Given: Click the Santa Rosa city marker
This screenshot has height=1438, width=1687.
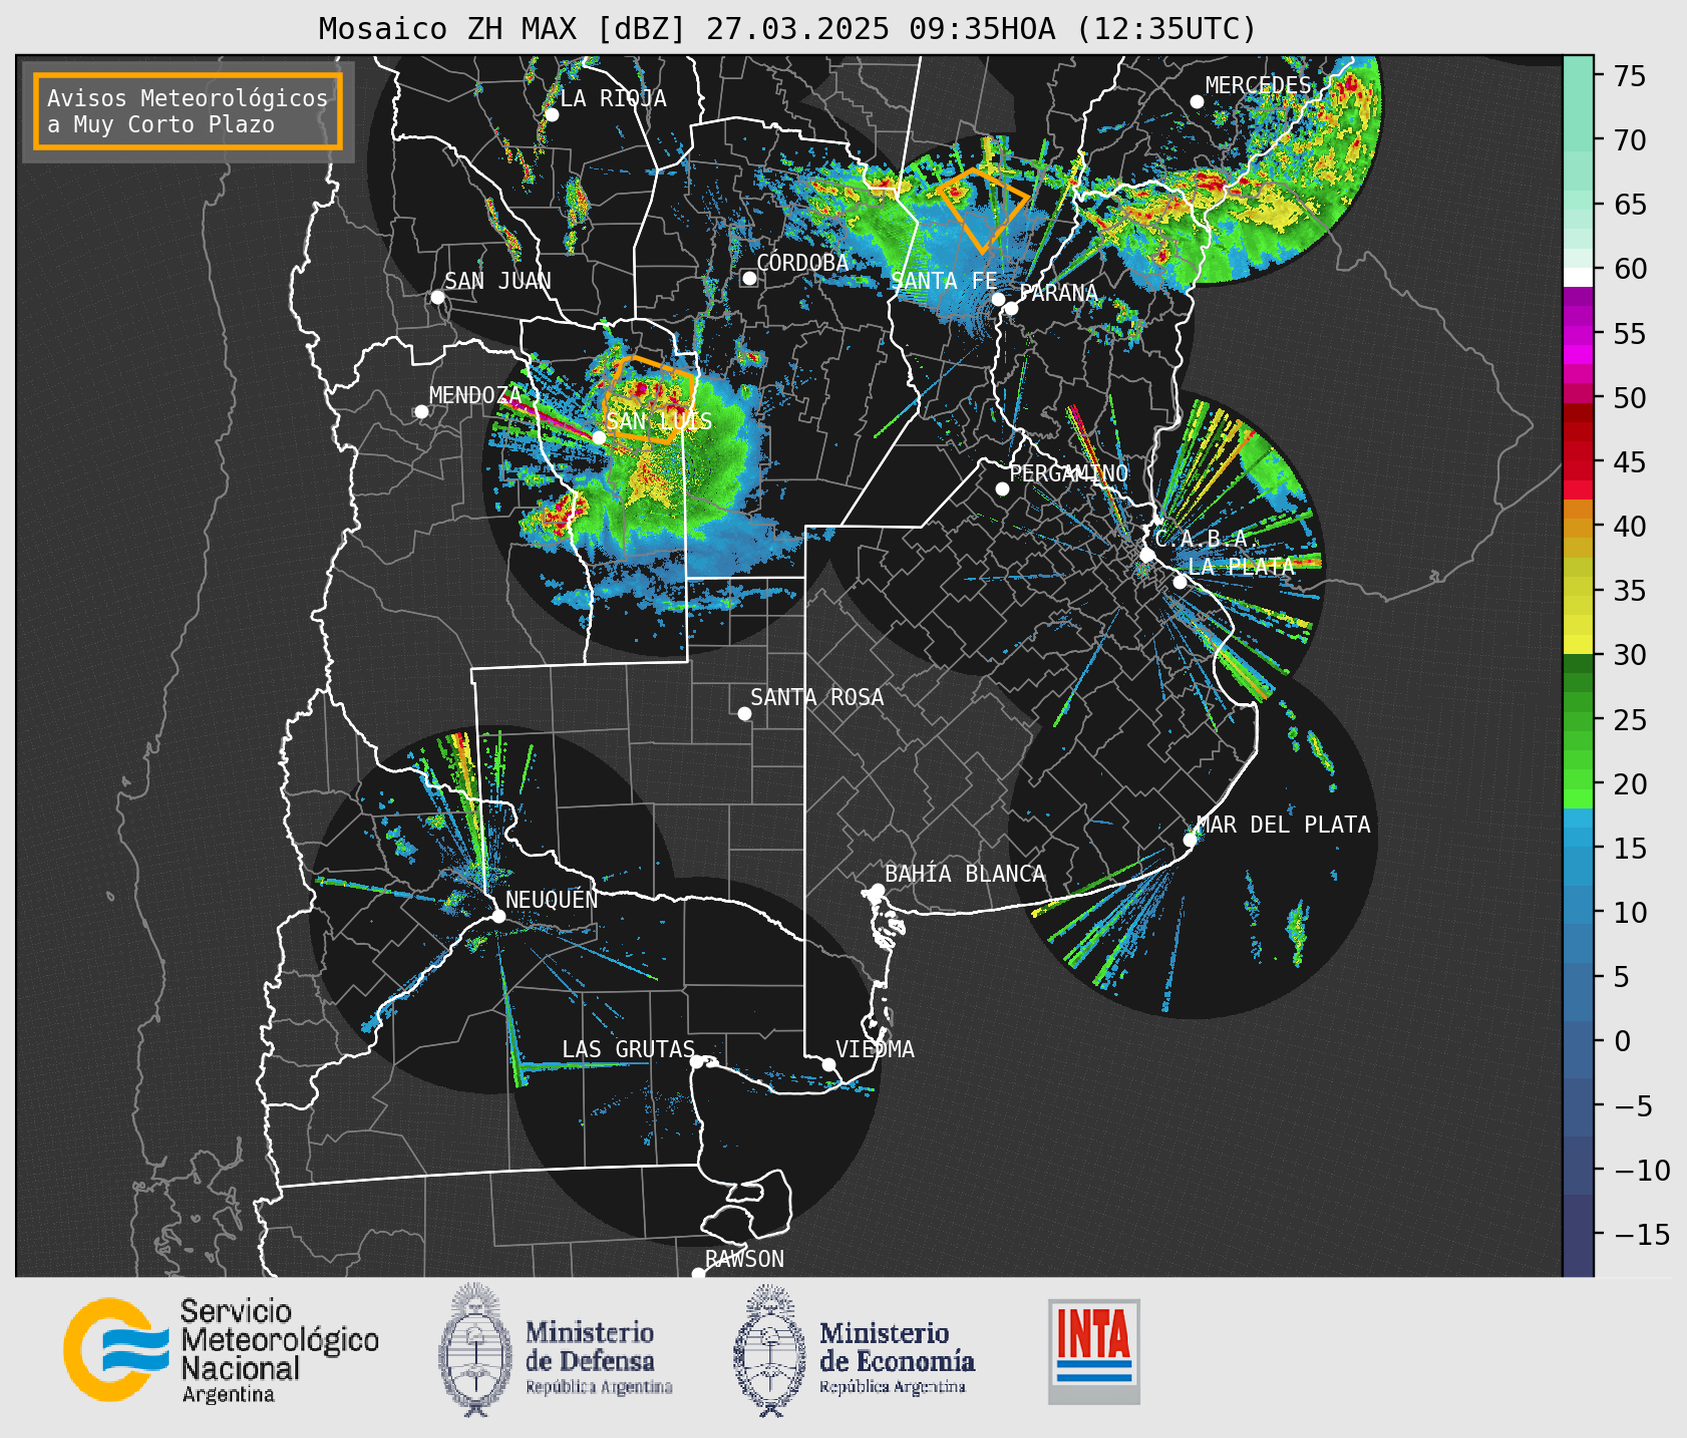Looking at the screenshot, I should tap(744, 713).
